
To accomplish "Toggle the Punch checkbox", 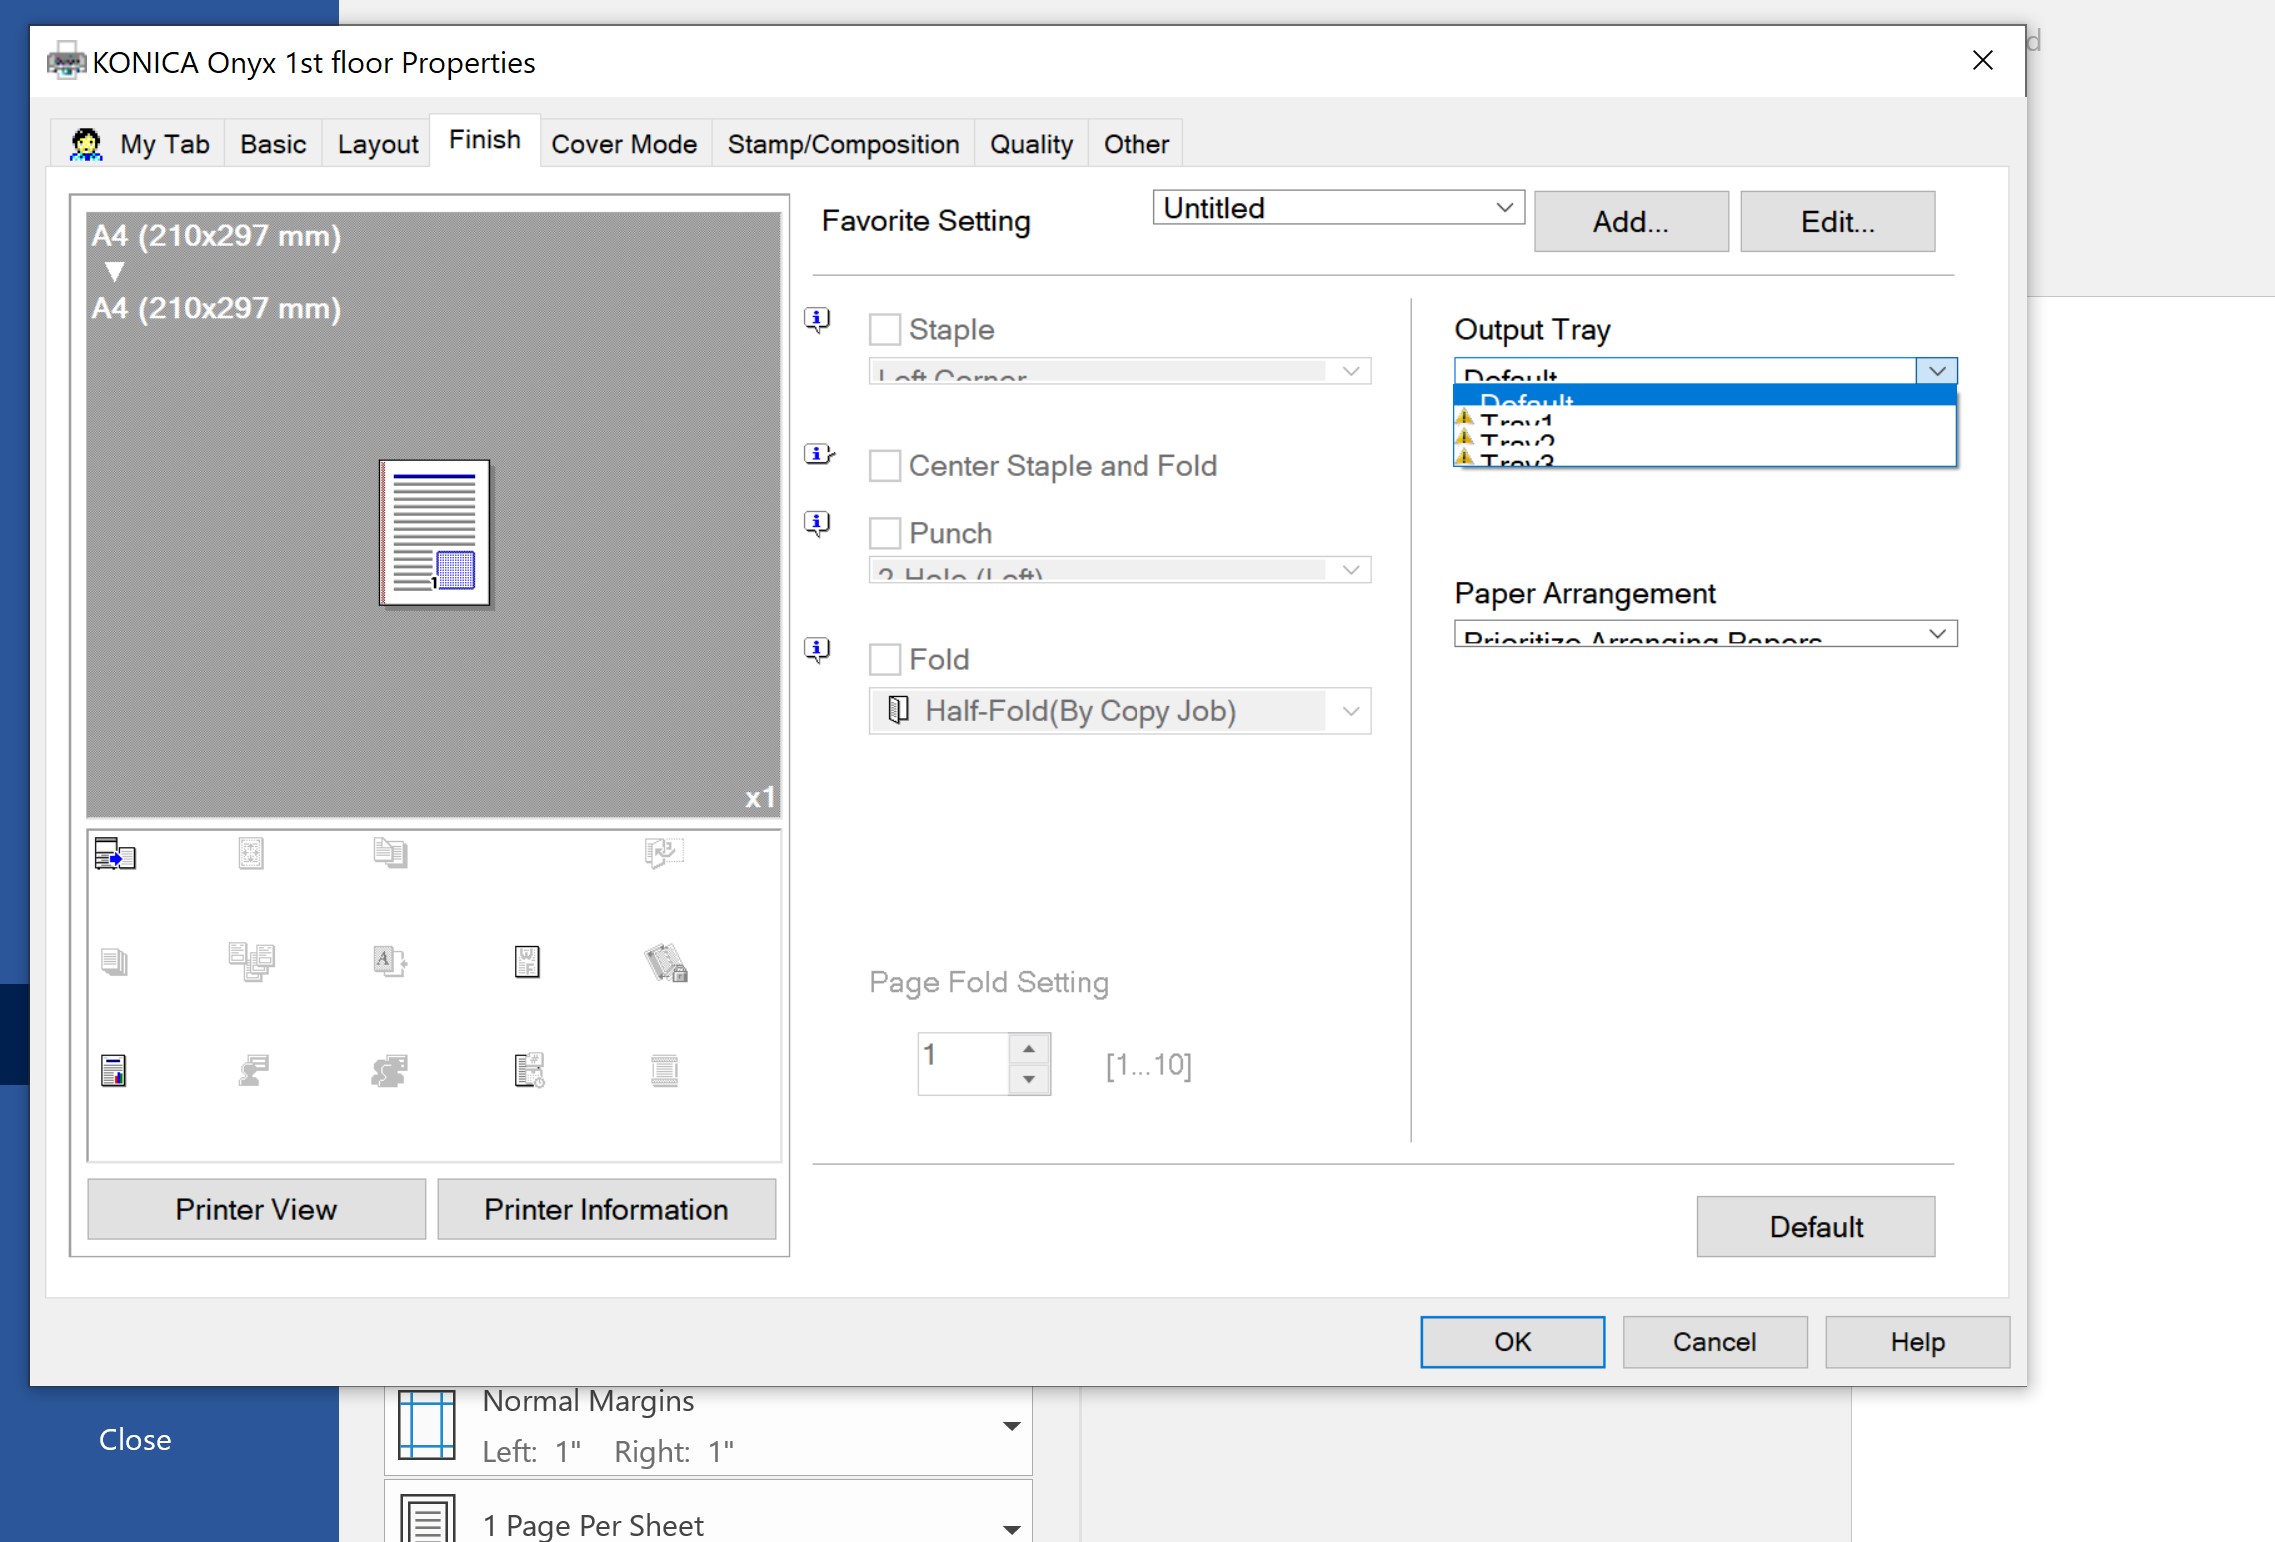I will (884, 533).
